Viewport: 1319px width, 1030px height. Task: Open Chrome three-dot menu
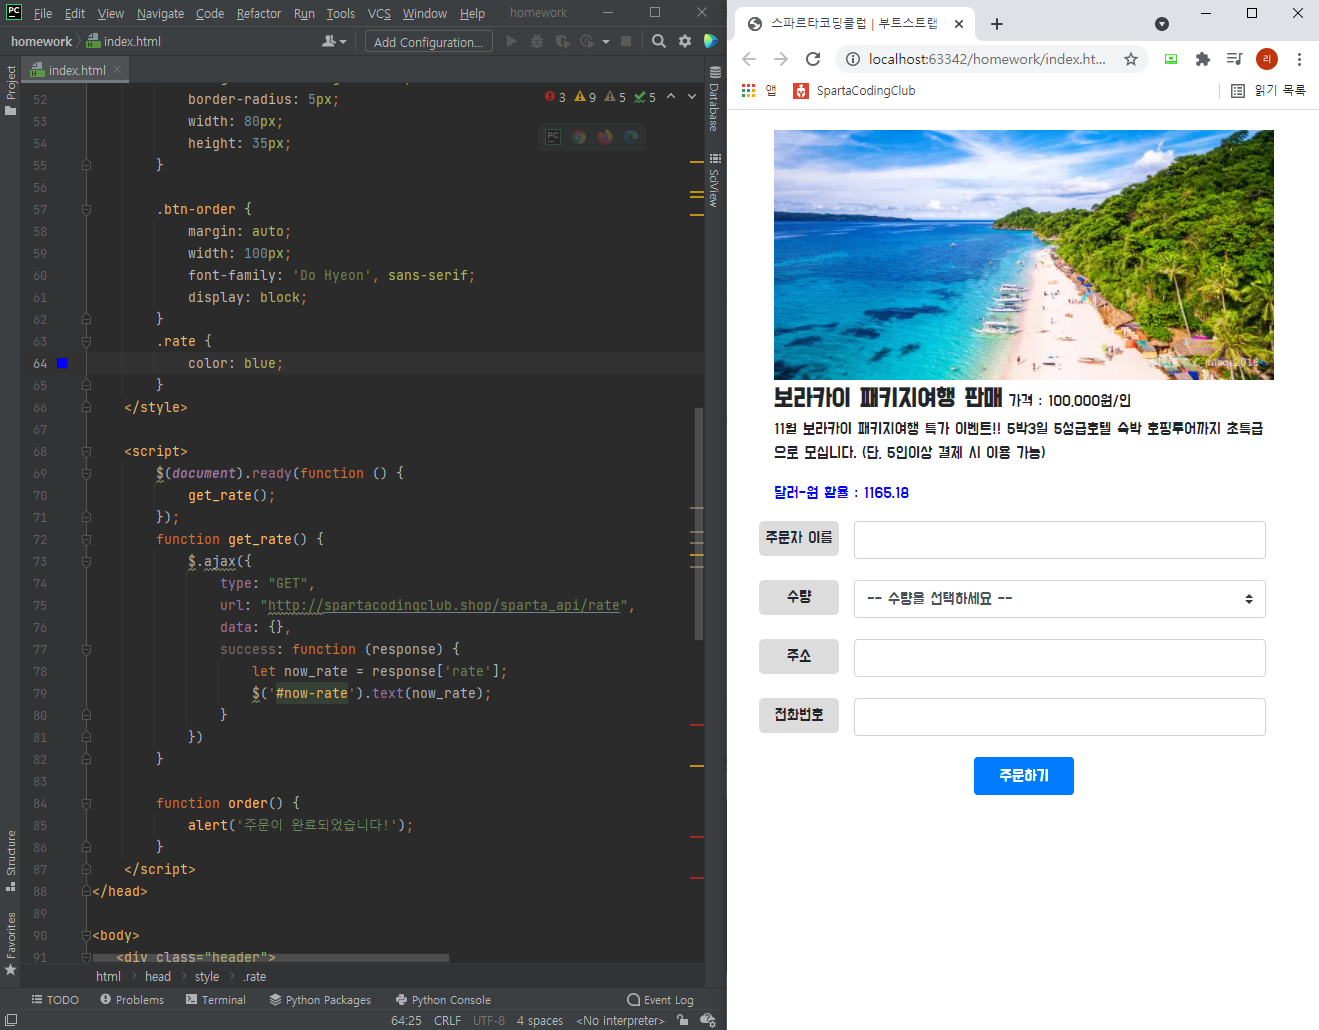(1299, 59)
